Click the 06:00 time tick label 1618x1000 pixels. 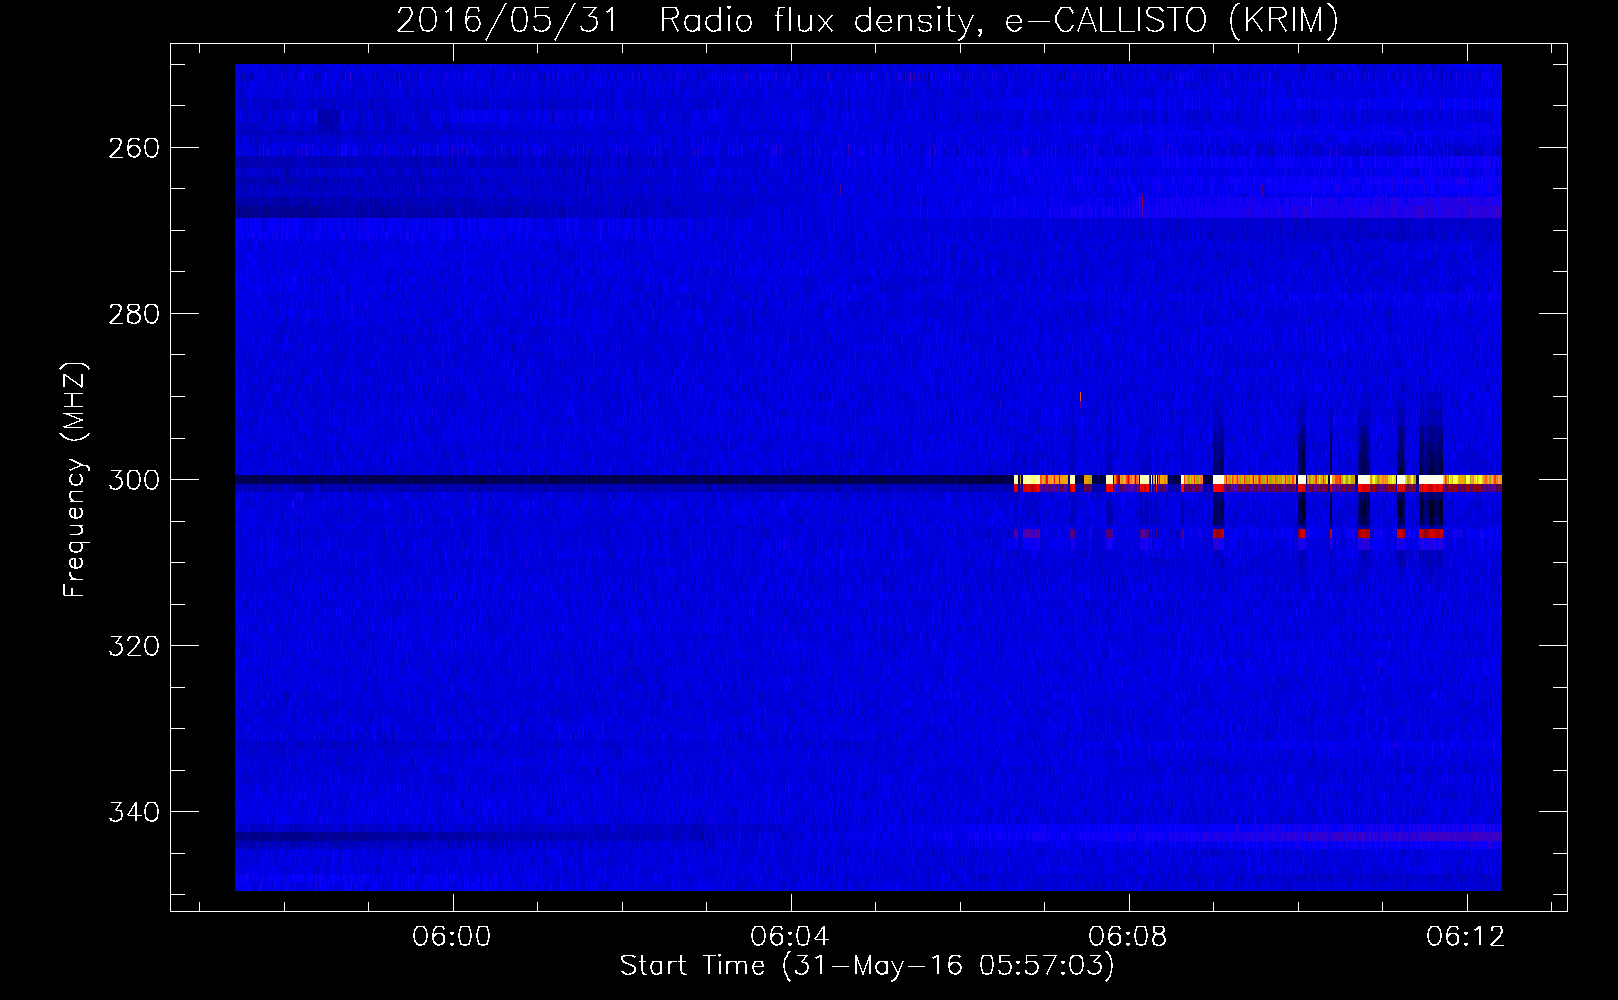(452, 937)
